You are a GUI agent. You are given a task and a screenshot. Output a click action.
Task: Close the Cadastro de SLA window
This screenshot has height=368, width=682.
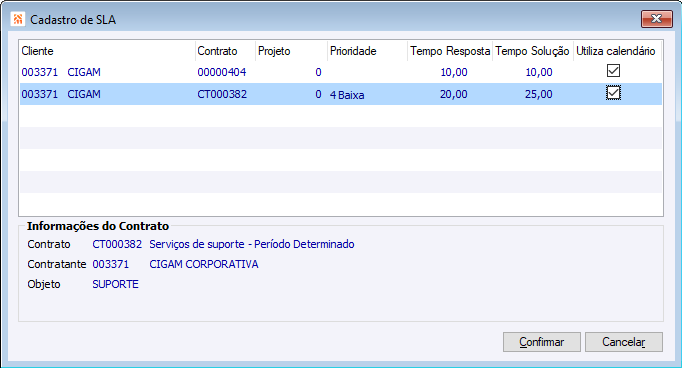point(656,19)
